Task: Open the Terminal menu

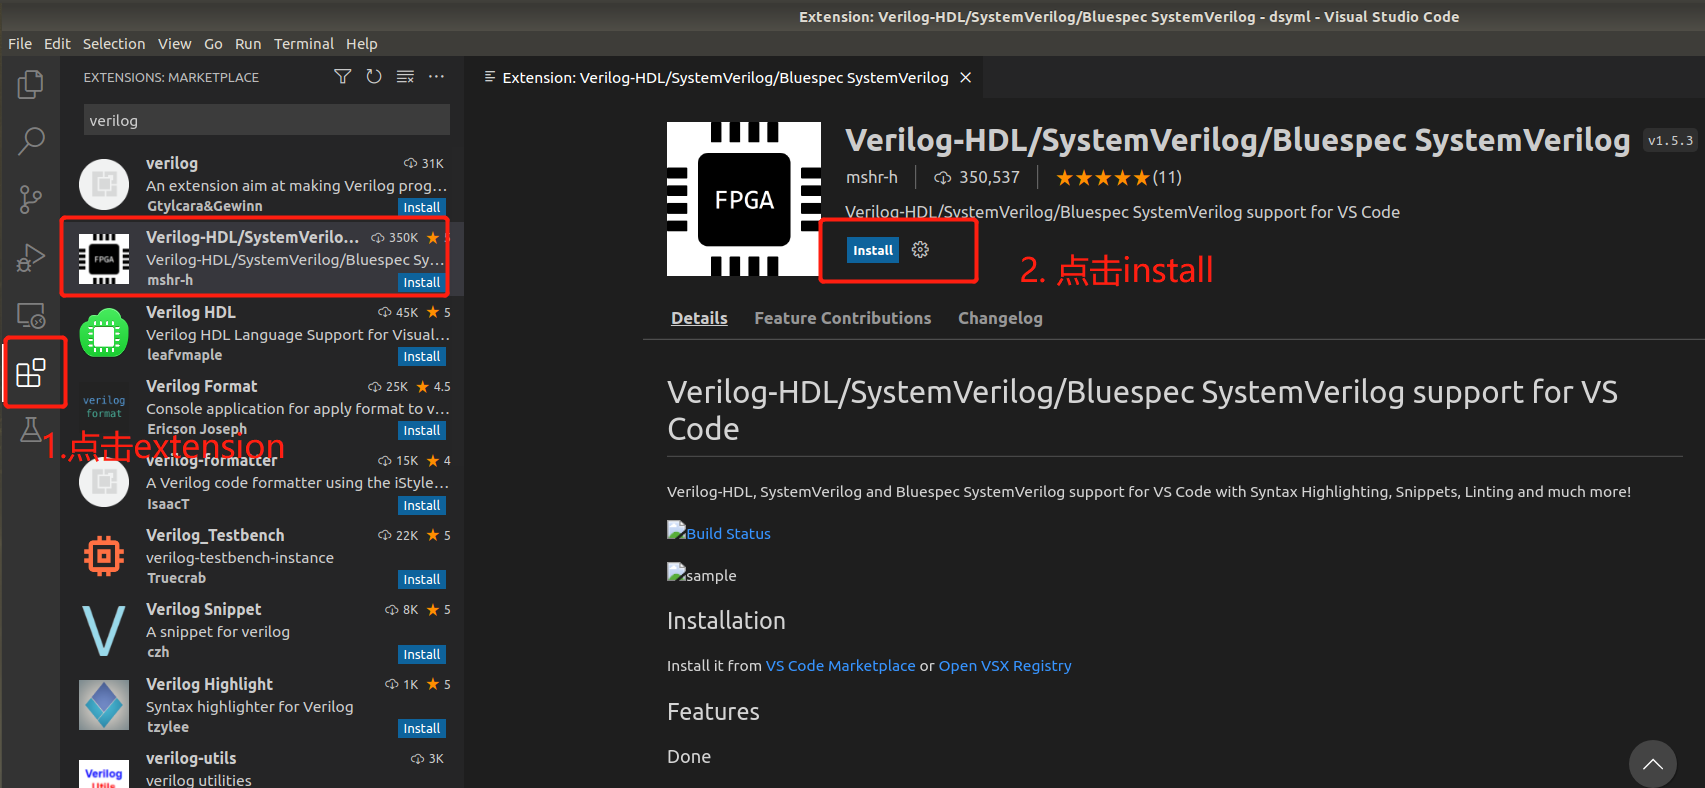Action: 304,44
